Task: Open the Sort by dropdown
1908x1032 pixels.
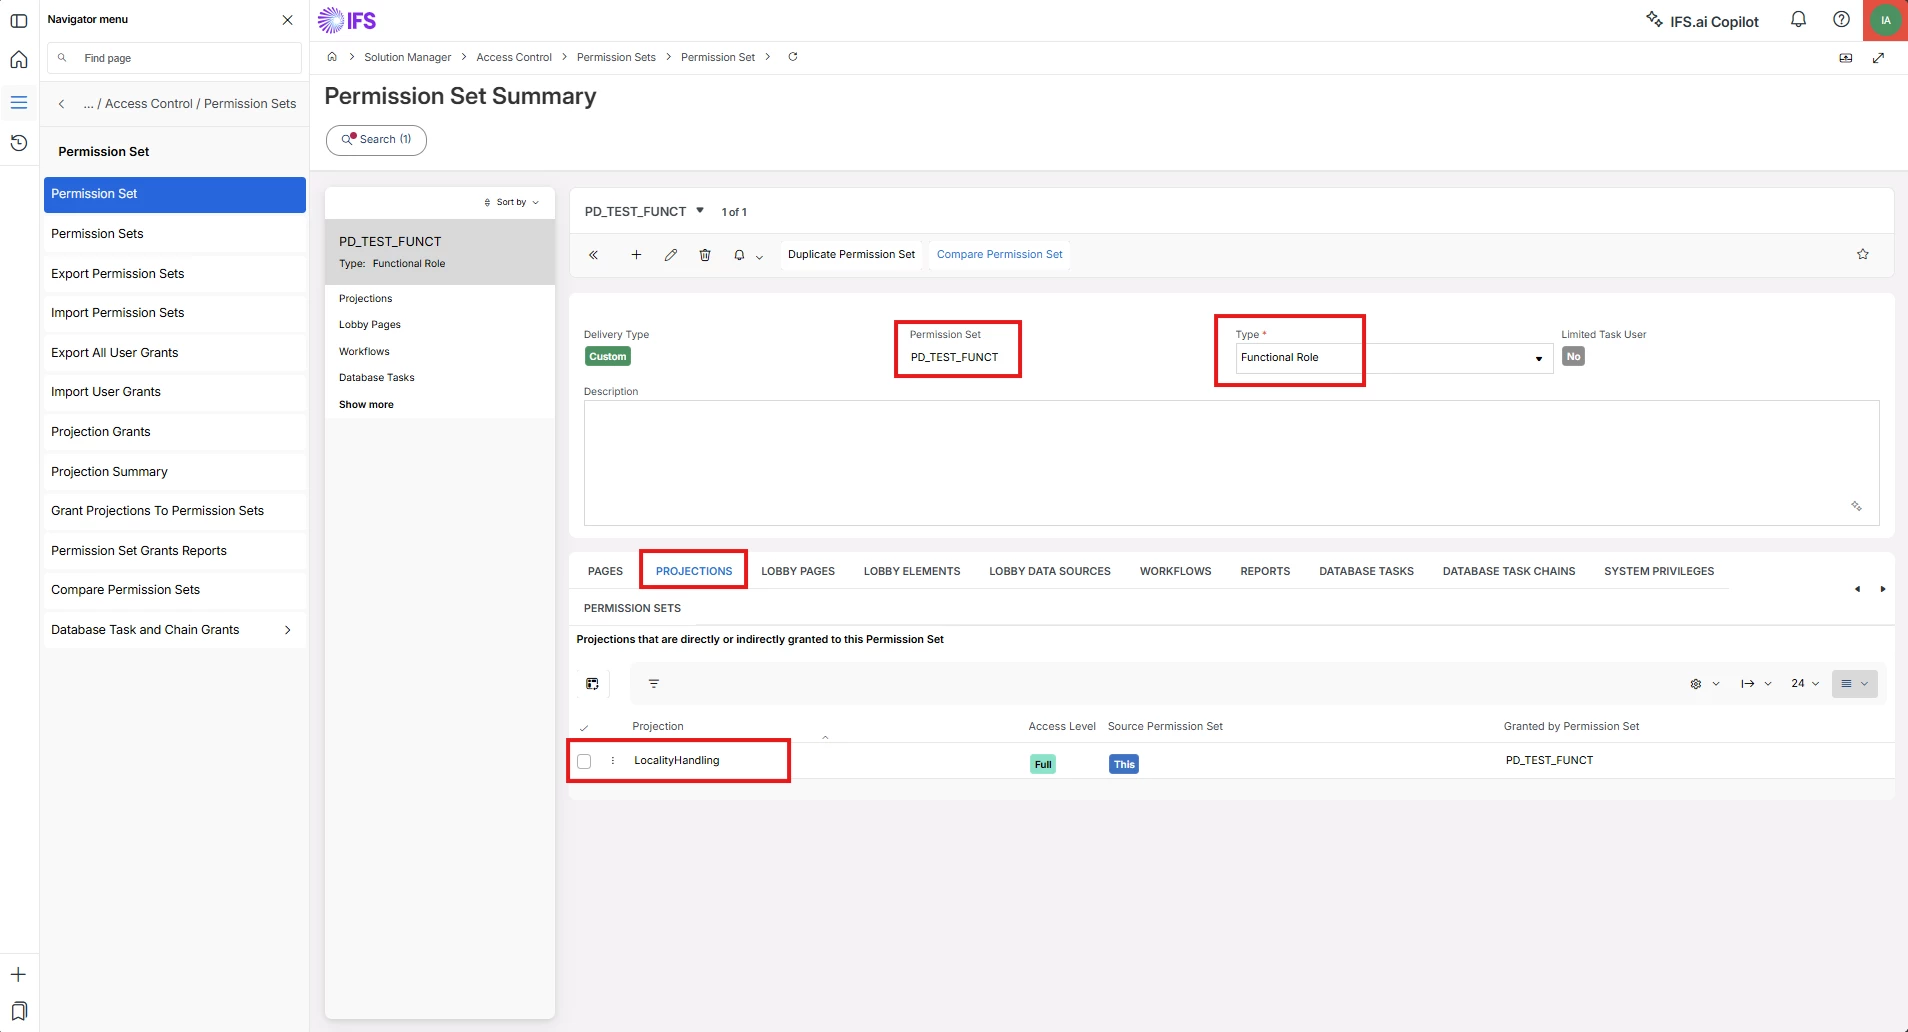Action: (x=512, y=202)
